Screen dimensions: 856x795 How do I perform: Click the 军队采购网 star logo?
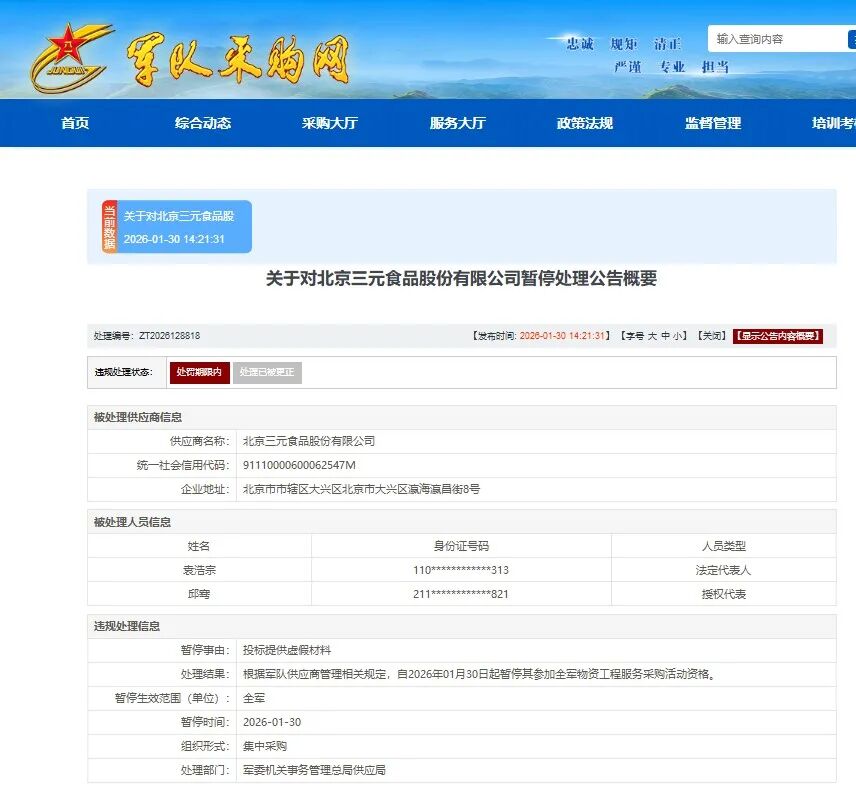pos(70,58)
